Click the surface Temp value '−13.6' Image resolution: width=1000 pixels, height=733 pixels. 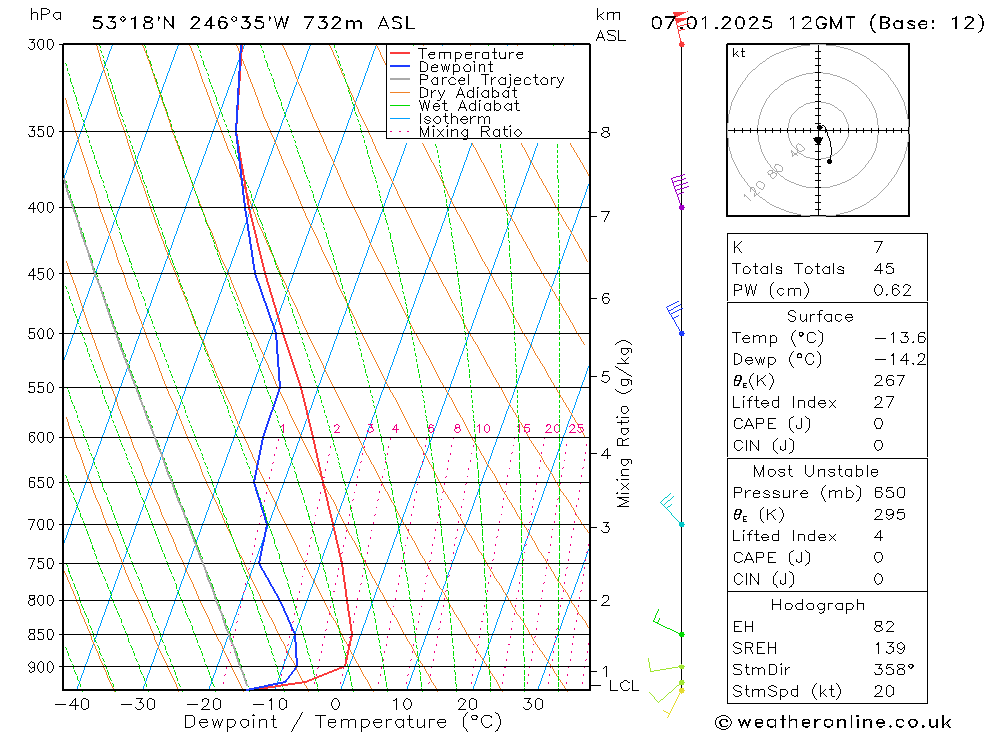pyautogui.click(x=900, y=338)
